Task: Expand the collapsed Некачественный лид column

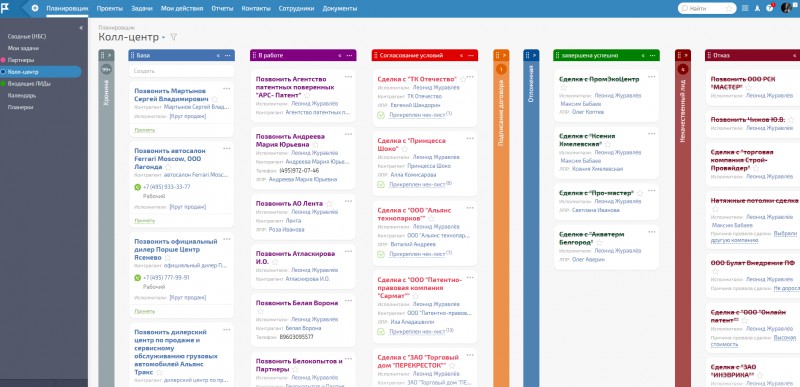Action: click(687, 55)
